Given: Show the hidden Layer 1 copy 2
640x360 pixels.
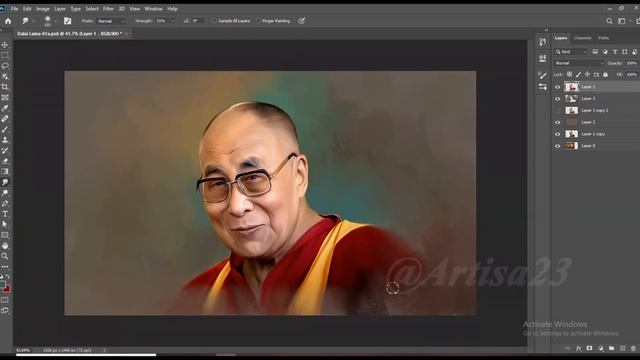Looking at the screenshot, I should click(558, 111).
